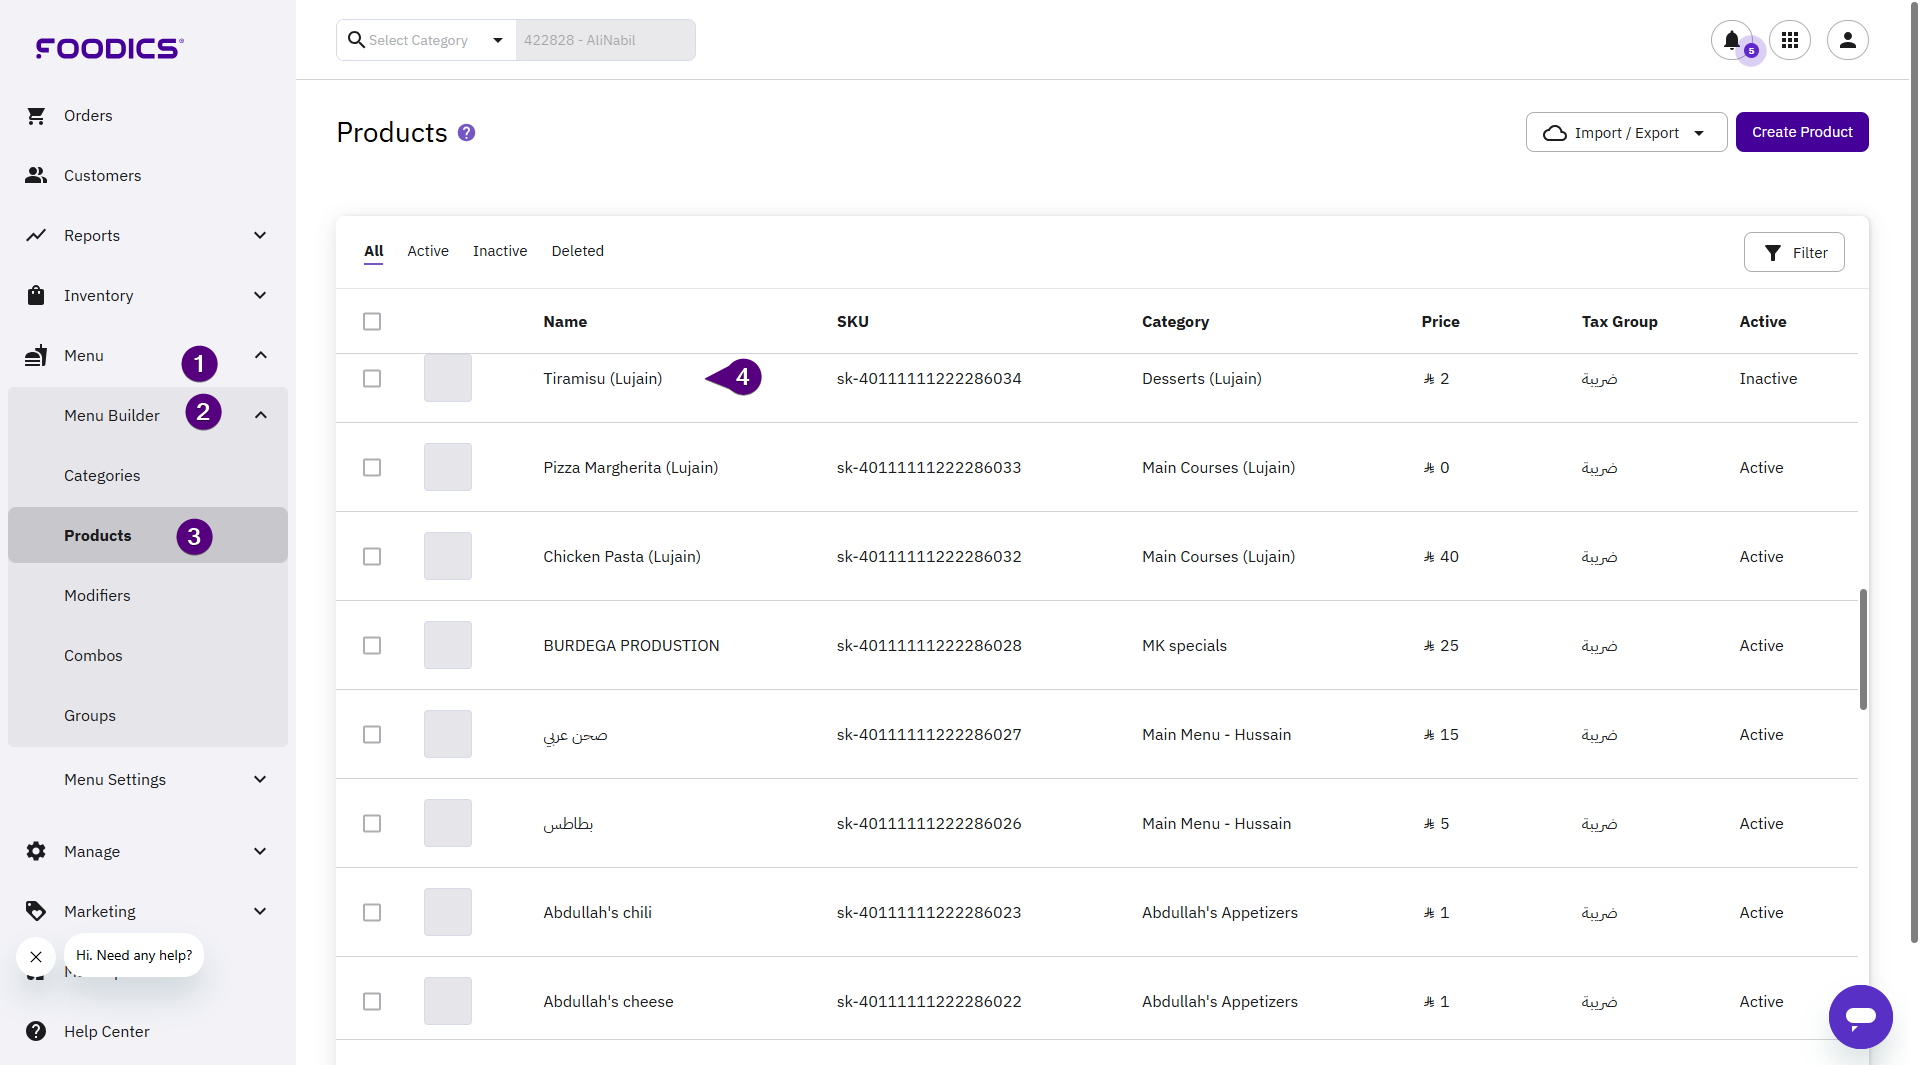Open the user profile icon
This screenshot has width=1920, height=1065.
[x=1847, y=40]
